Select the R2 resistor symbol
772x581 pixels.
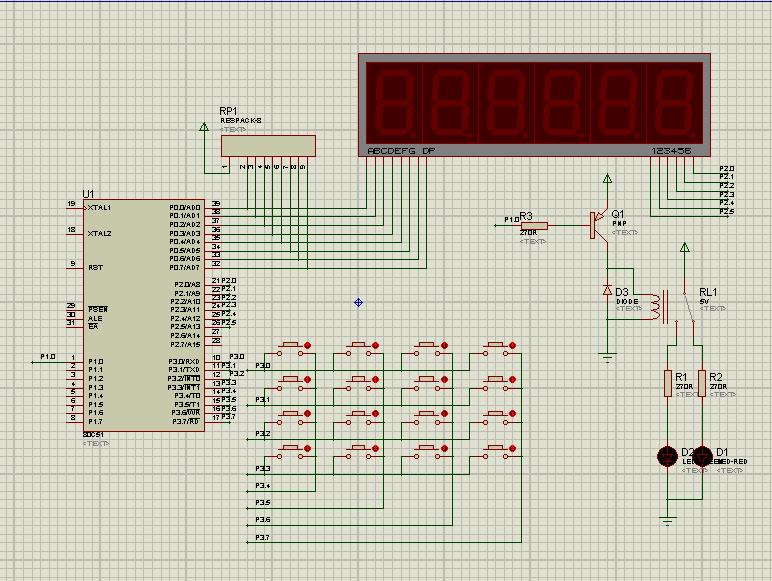(x=702, y=384)
